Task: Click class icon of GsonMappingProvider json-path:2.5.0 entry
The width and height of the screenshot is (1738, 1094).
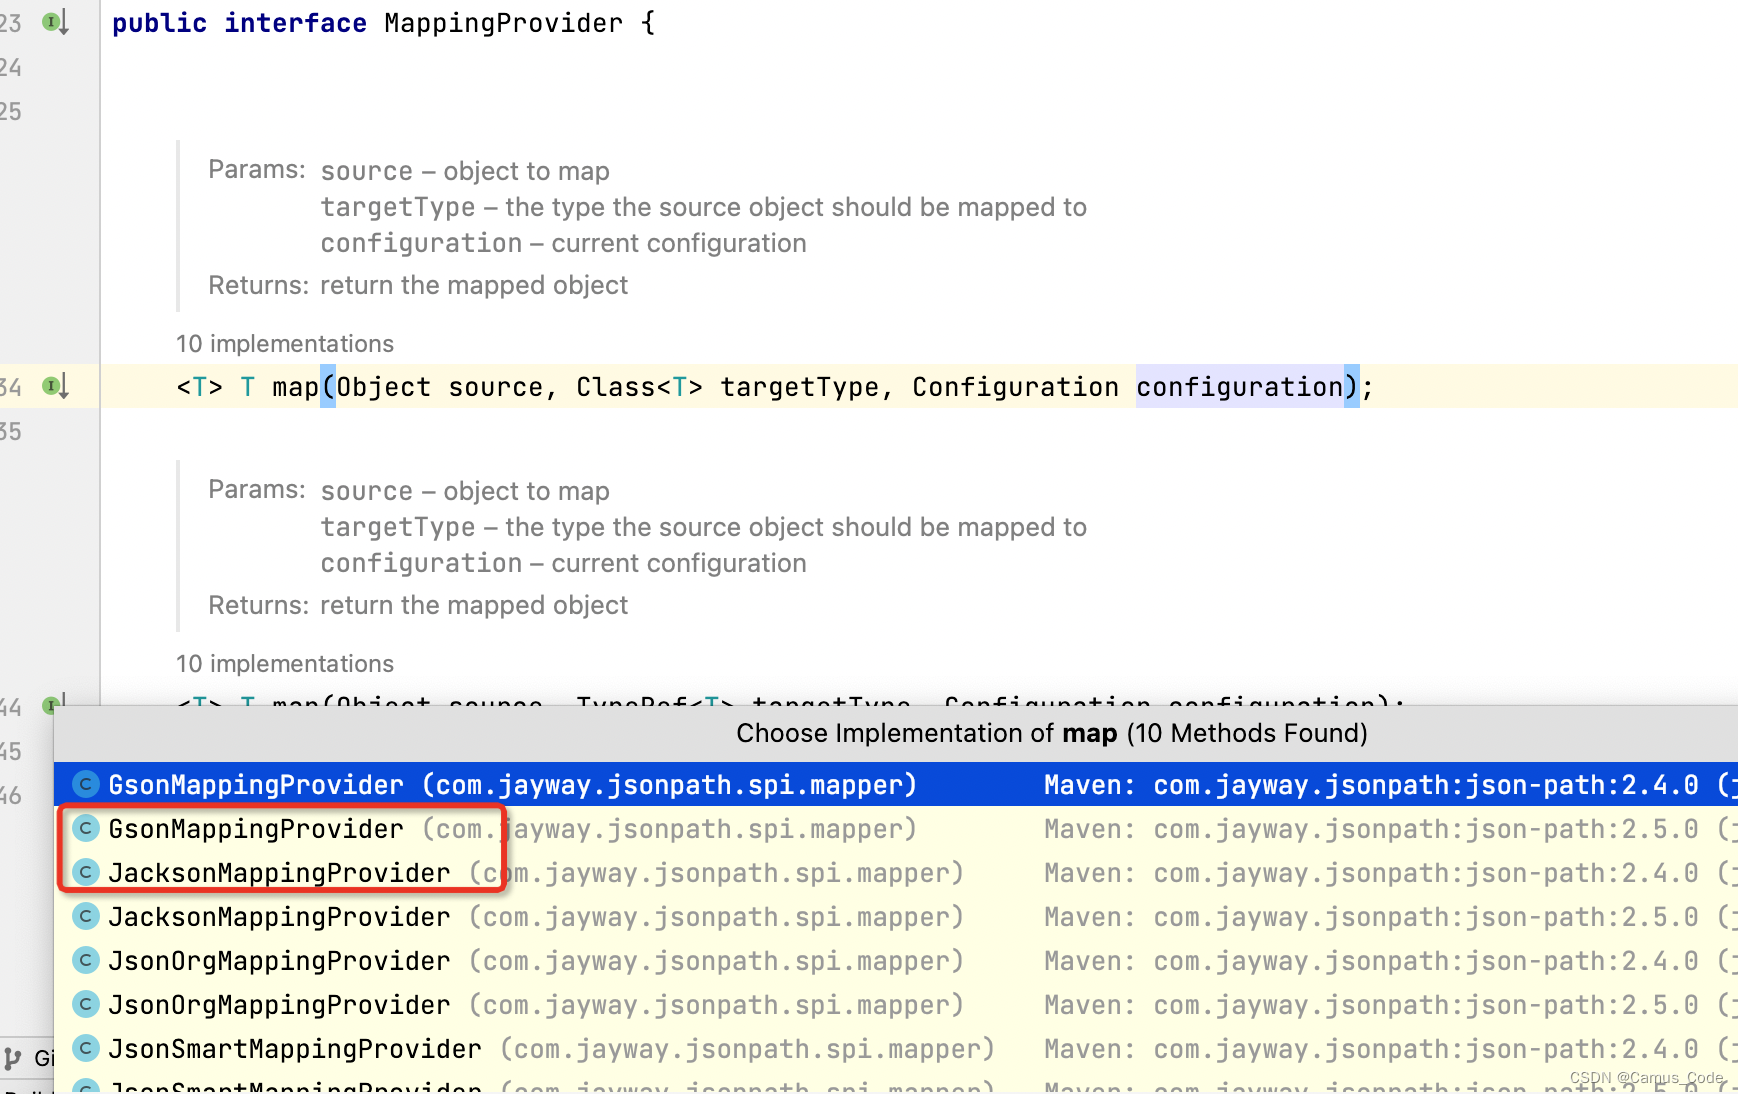Action: coord(86,828)
